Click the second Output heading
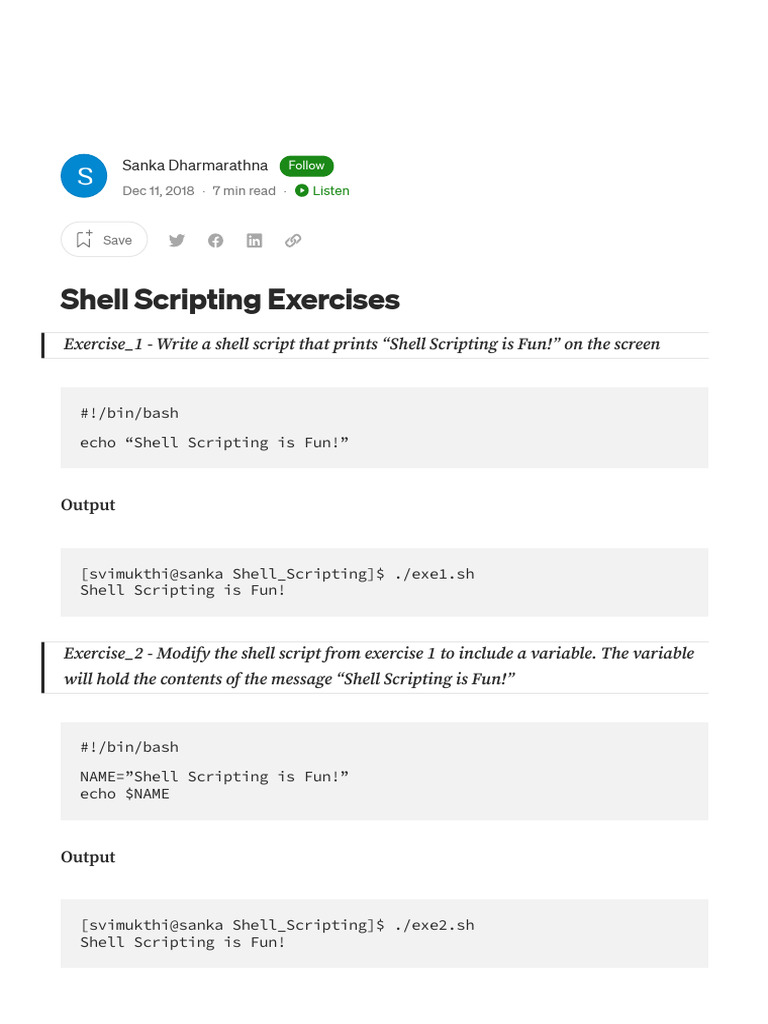 88,857
